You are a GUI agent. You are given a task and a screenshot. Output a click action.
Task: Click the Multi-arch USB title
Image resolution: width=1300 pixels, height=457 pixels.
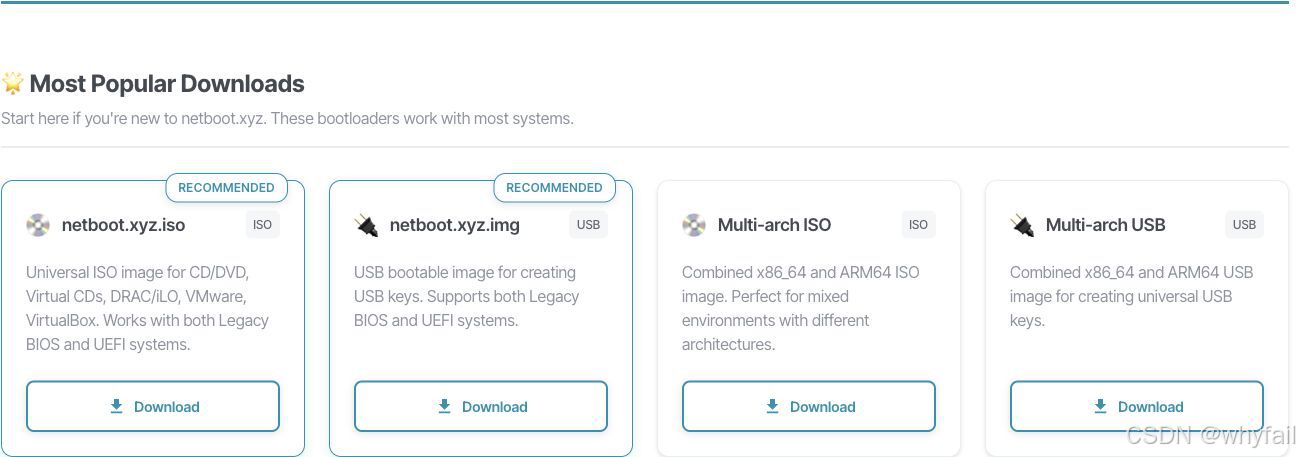(1105, 225)
